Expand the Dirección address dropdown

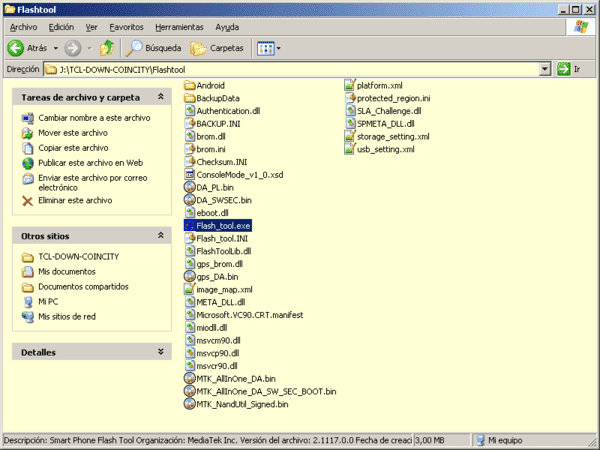(x=545, y=69)
